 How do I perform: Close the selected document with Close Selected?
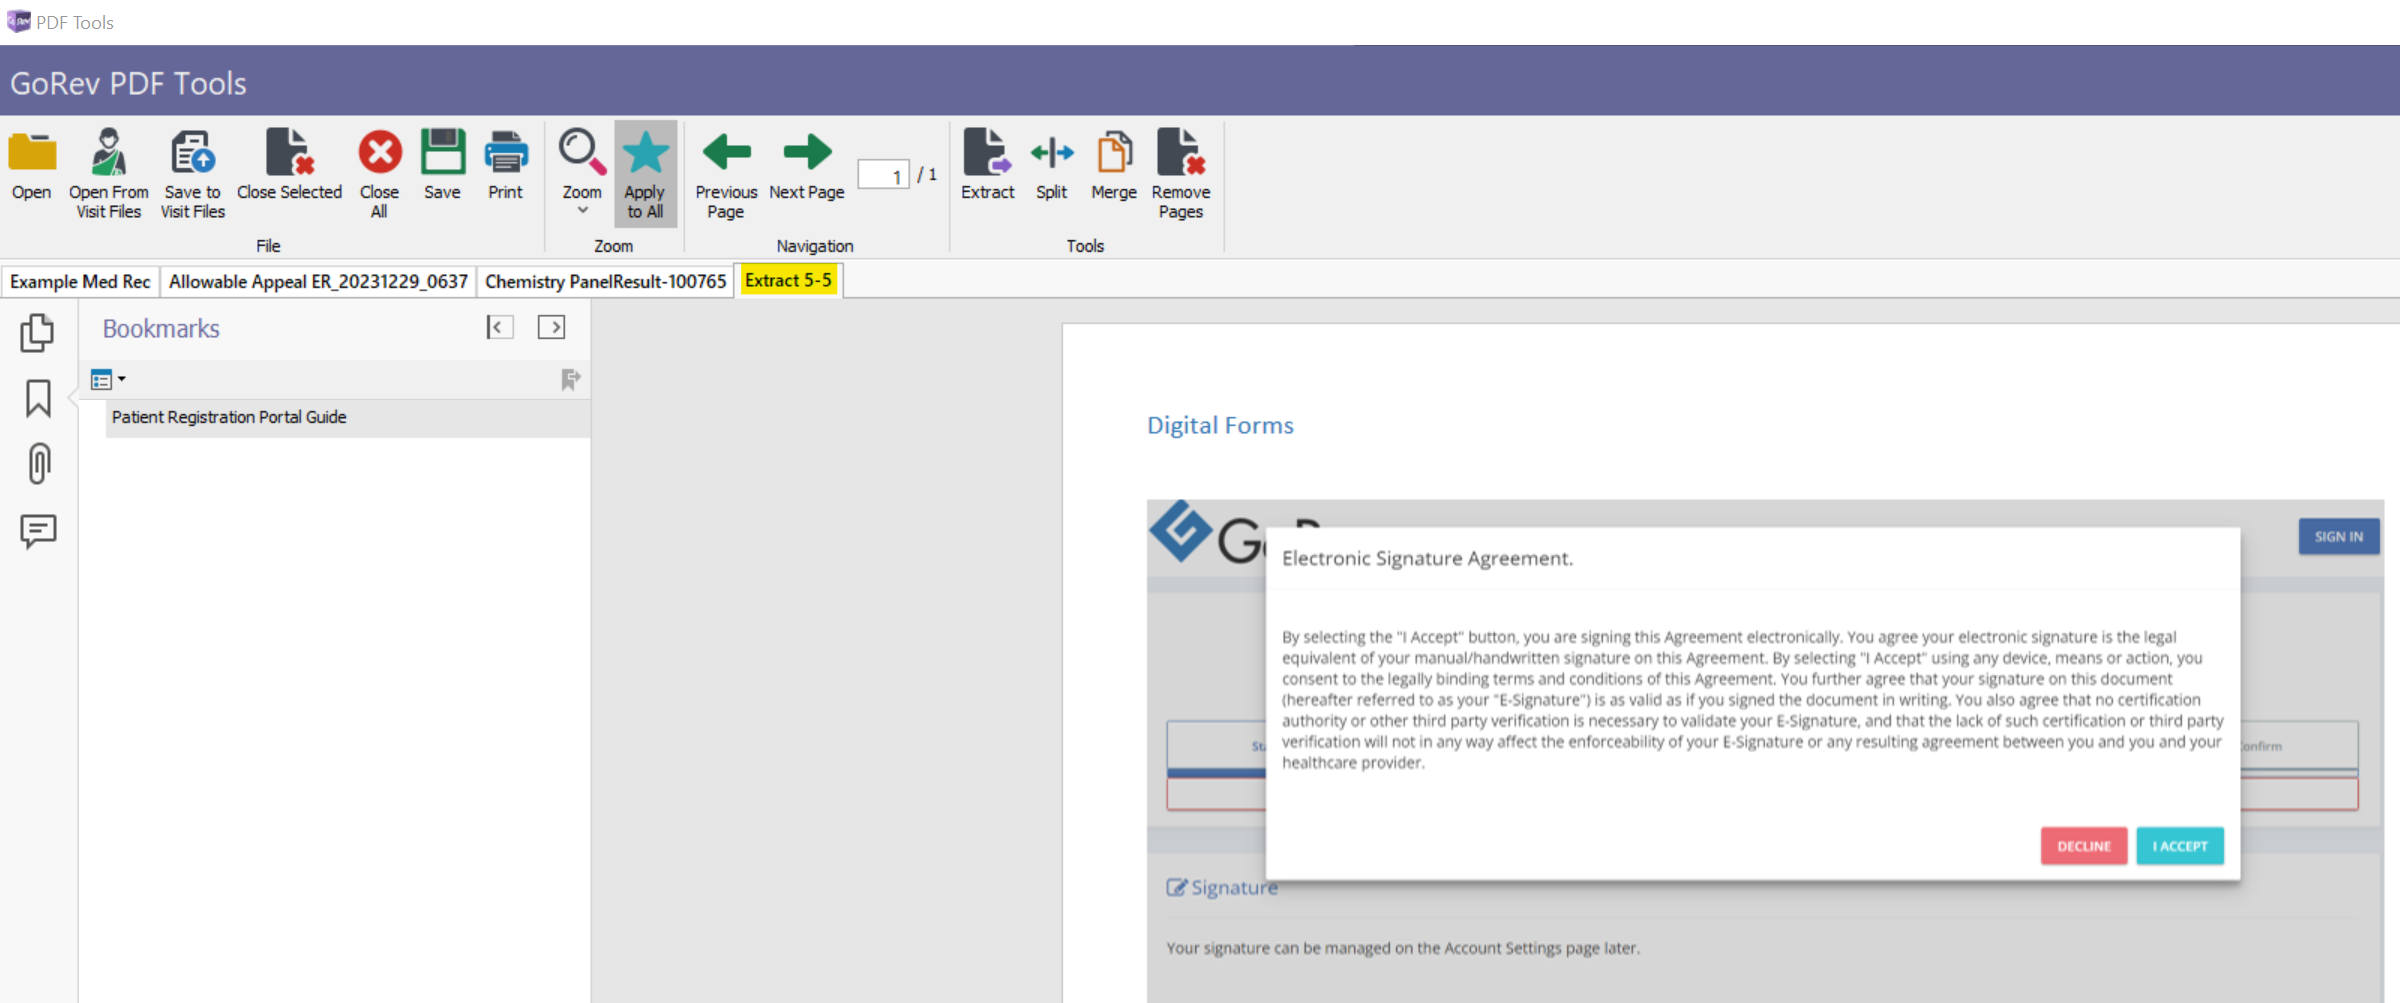click(290, 166)
